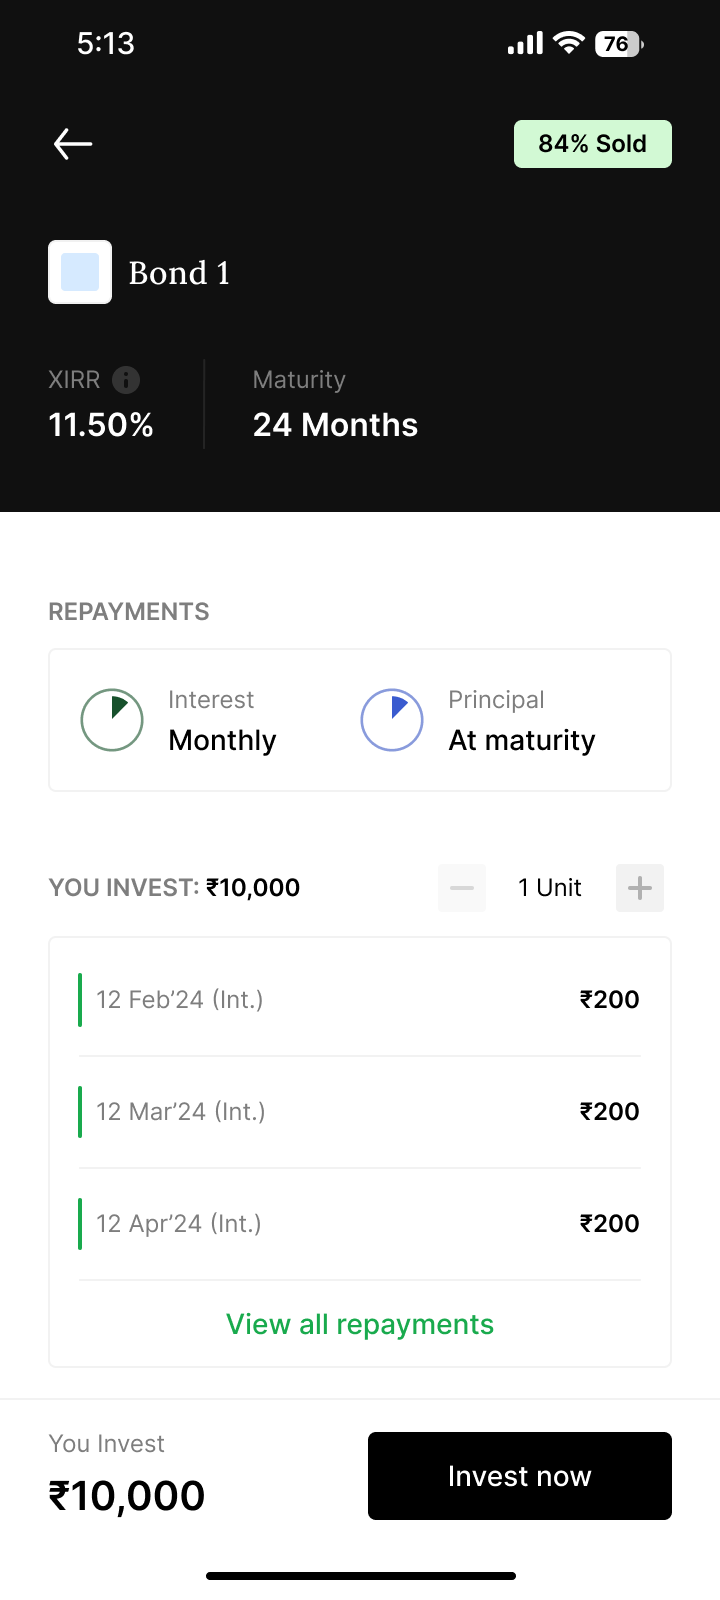720x1600 pixels.
Task: Open the View all repayments link
Action: pos(360,1324)
